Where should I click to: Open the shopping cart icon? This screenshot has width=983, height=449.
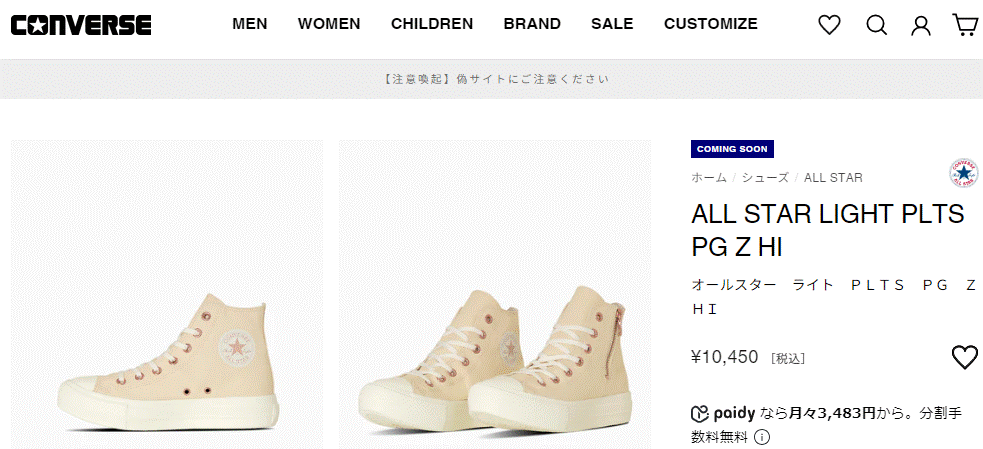tap(965, 25)
